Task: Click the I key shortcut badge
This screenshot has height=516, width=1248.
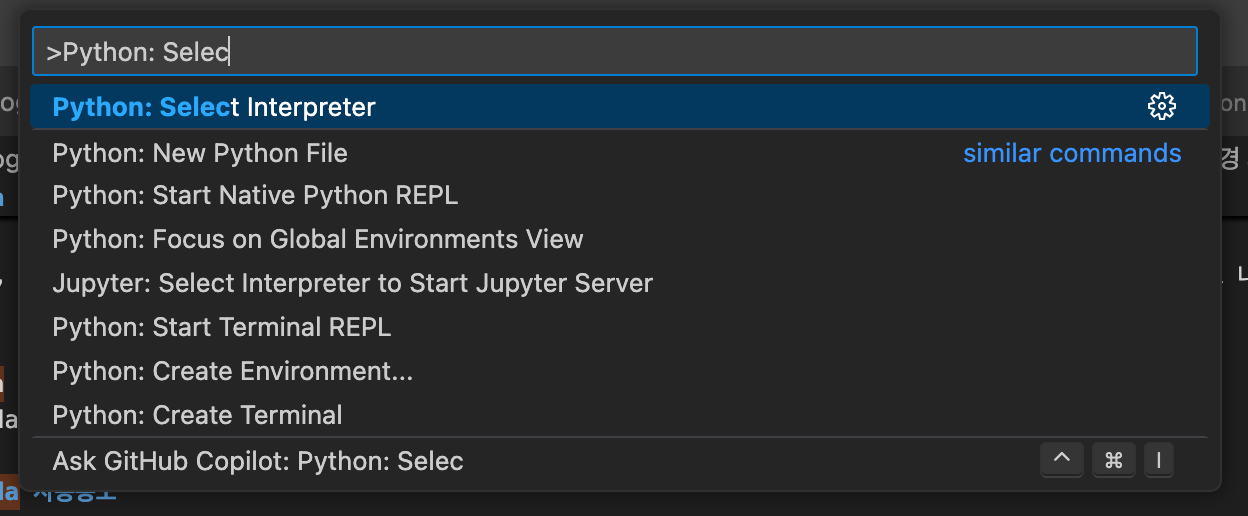Action: [x=1158, y=460]
